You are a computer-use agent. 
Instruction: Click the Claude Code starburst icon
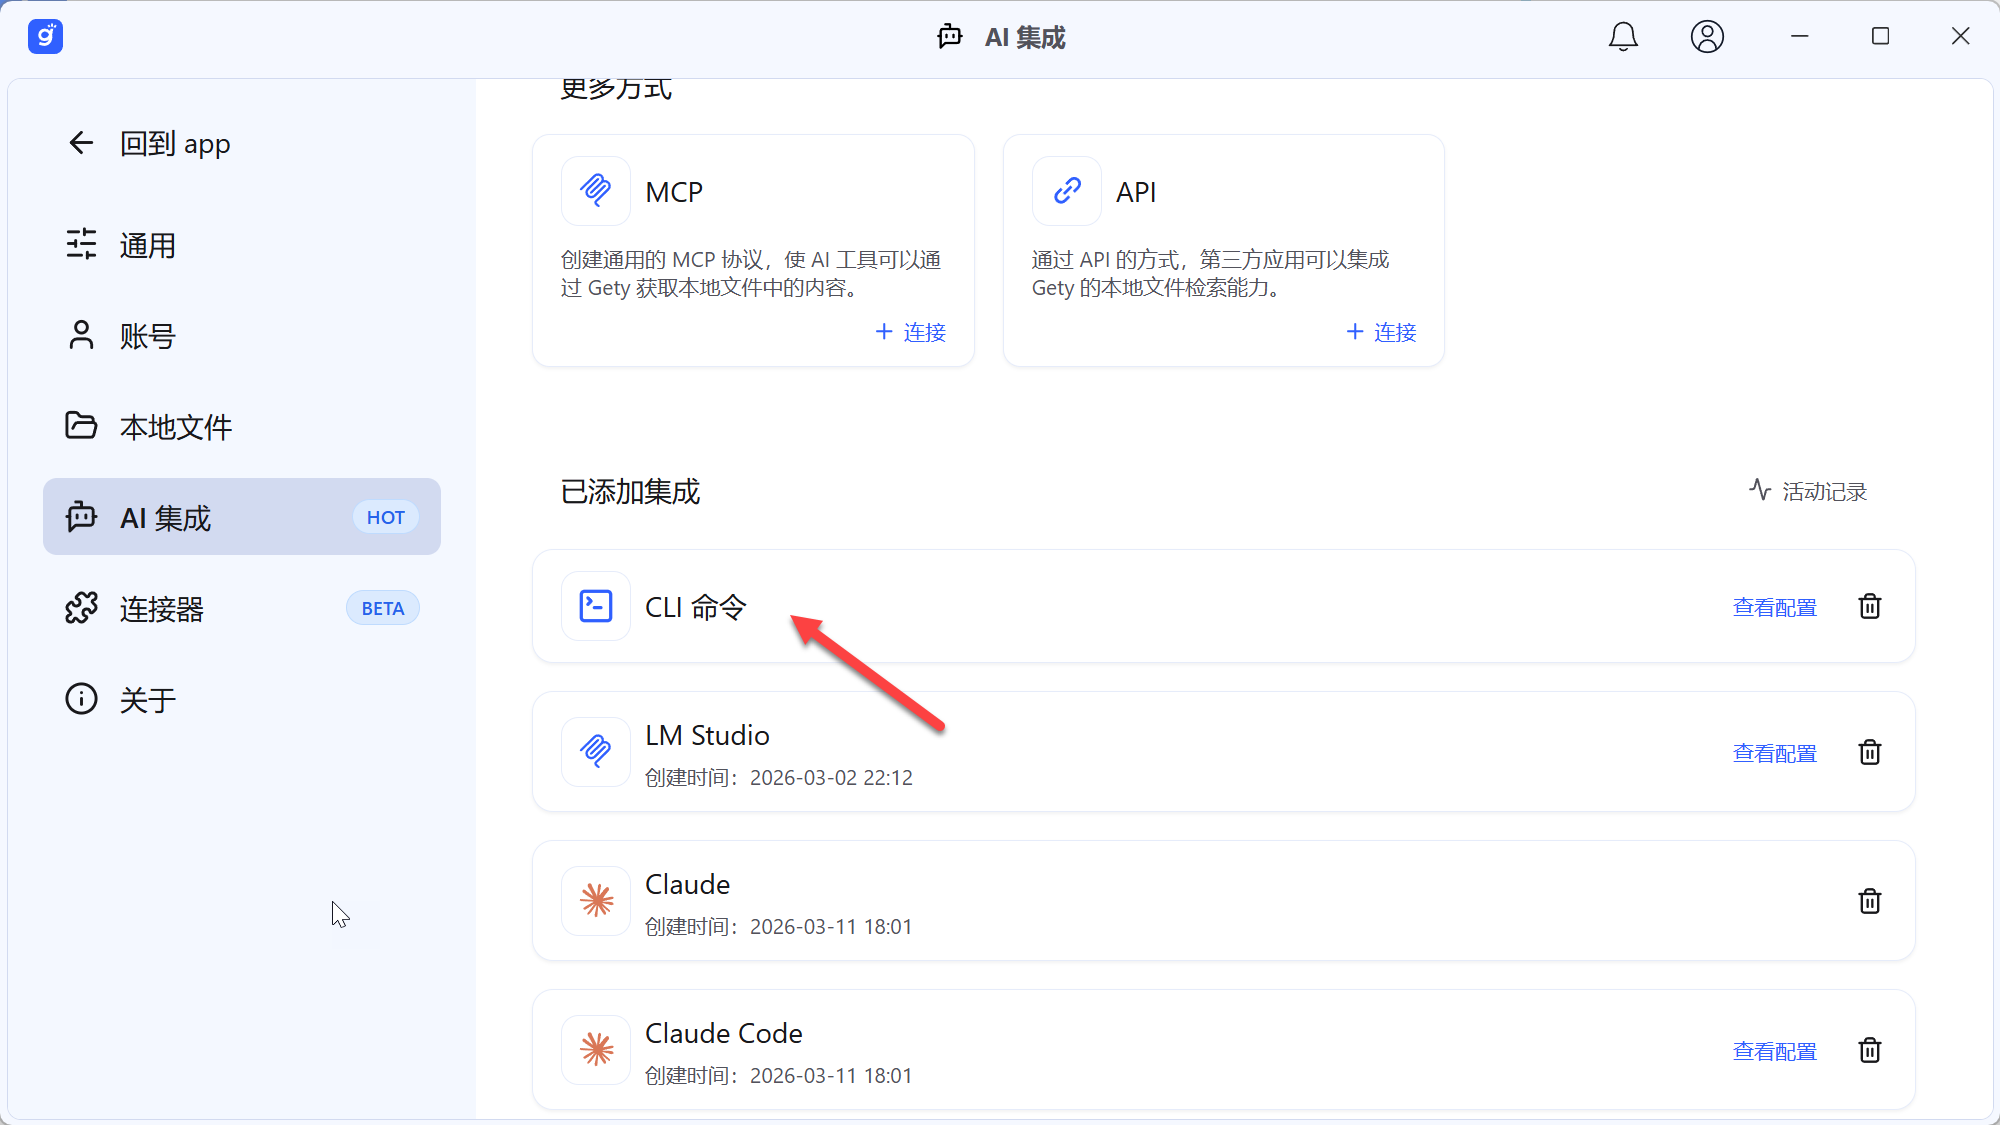[596, 1049]
